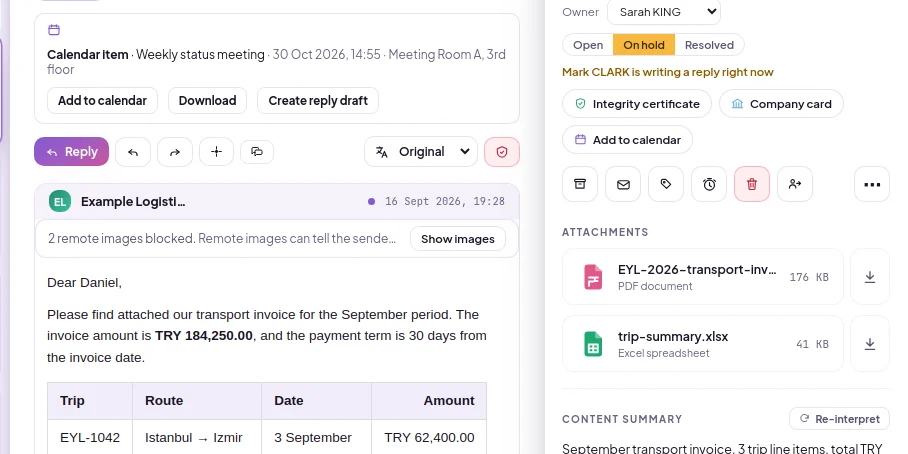Open the Owner Sarah KING dropdown
This screenshot has height=454, width=908.
[664, 12]
